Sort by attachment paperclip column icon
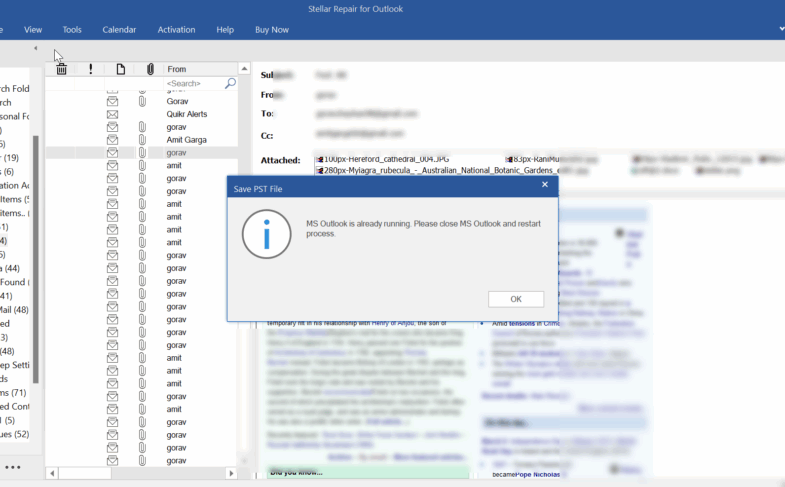The image size is (785, 487). [x=150, y=69]
